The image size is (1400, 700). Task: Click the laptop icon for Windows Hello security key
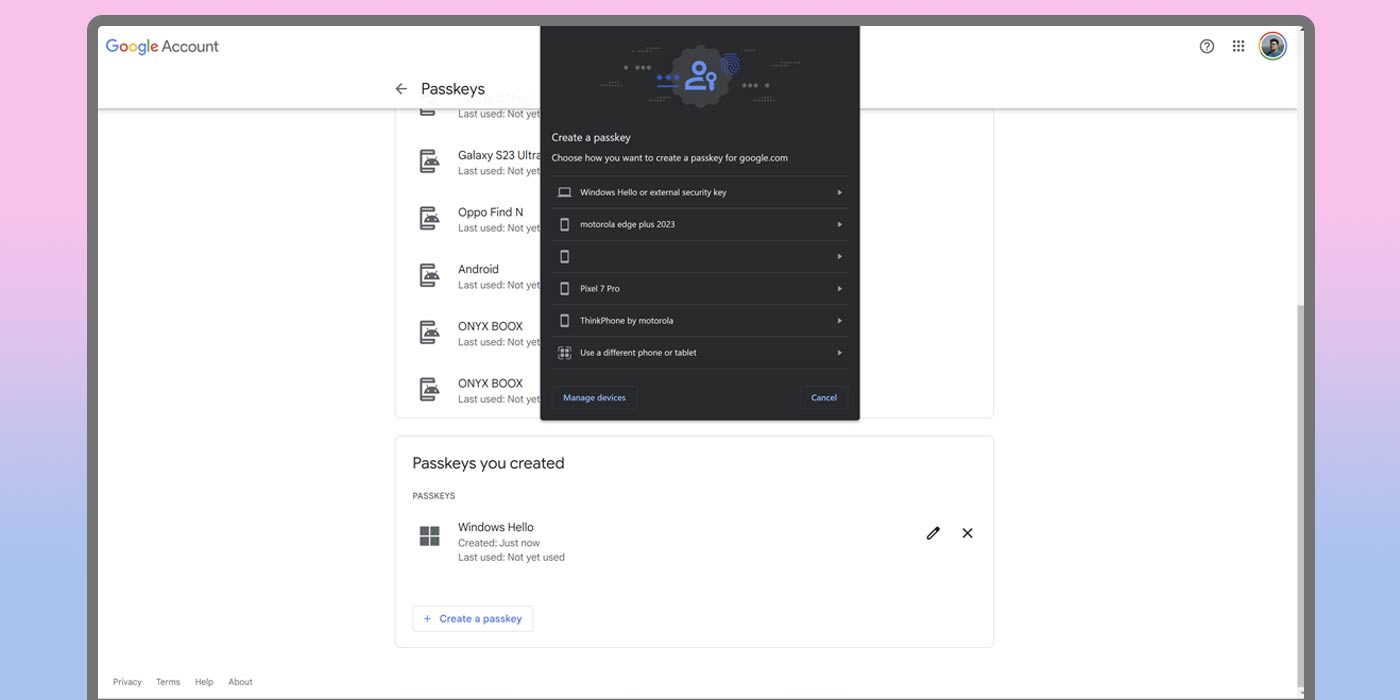(564, 192)
